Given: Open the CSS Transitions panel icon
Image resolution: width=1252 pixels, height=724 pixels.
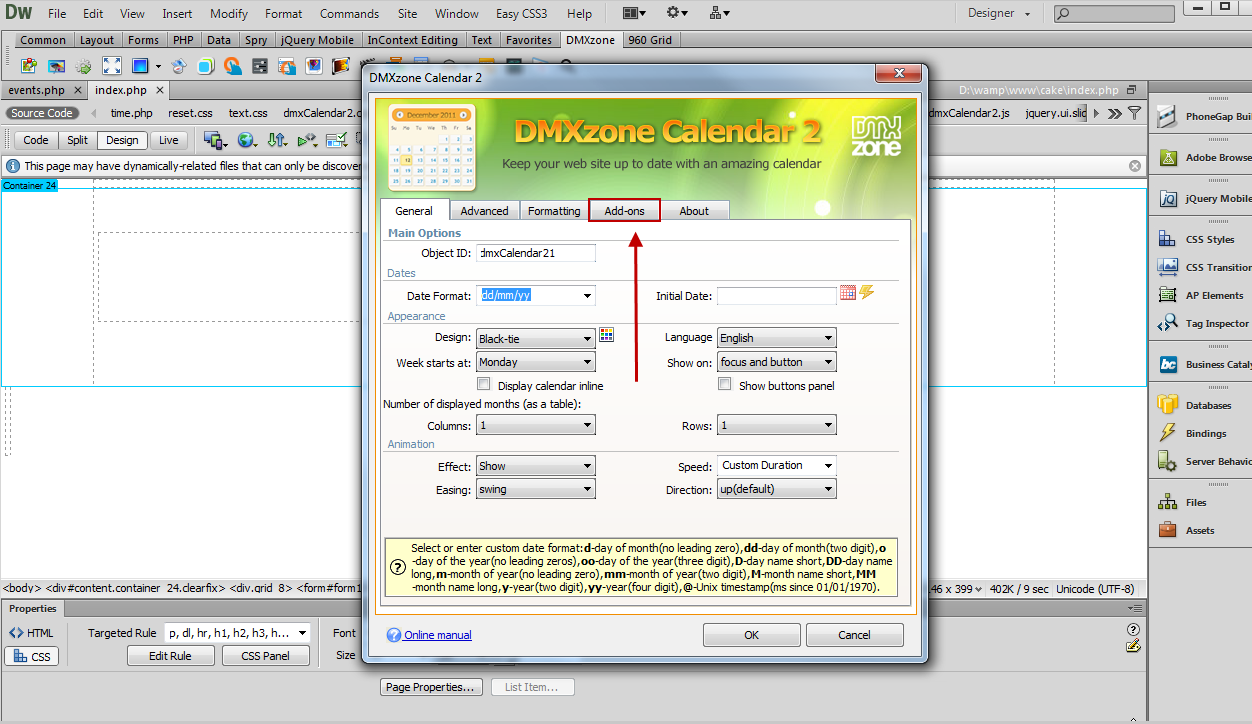Looking at the screenshot, I should click(1167, 267).
